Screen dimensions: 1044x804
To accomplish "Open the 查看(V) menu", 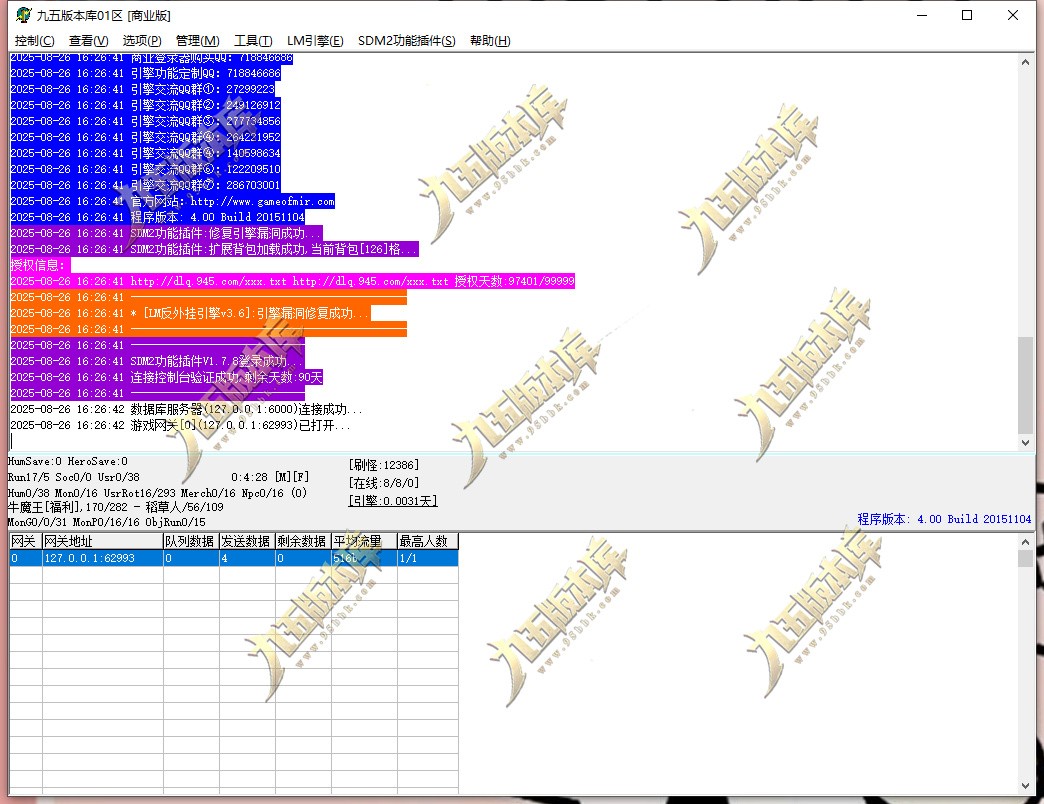I will pos(89,41).
